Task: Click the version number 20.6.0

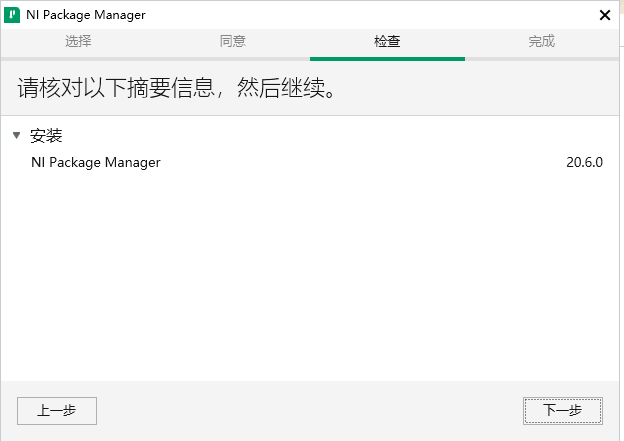Action: pyautogui.click(x=584, y=162)
